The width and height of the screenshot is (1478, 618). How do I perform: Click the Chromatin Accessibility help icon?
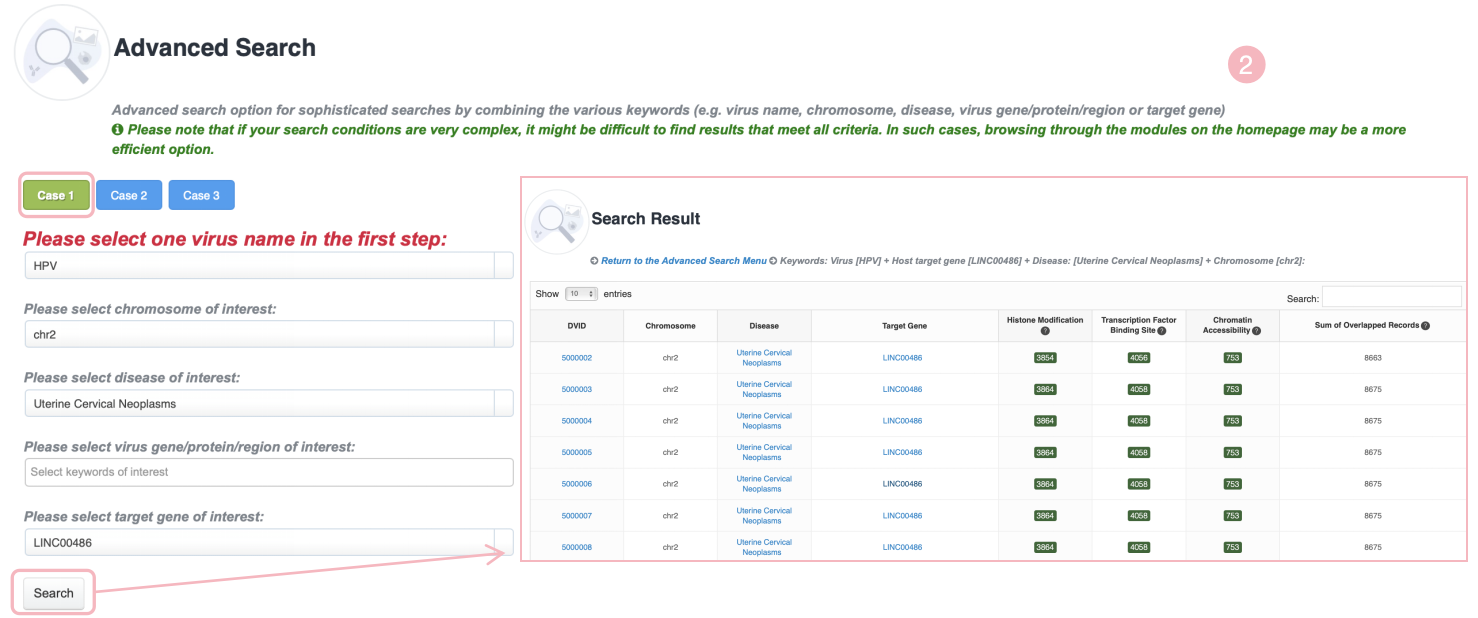coord(1256,331)
